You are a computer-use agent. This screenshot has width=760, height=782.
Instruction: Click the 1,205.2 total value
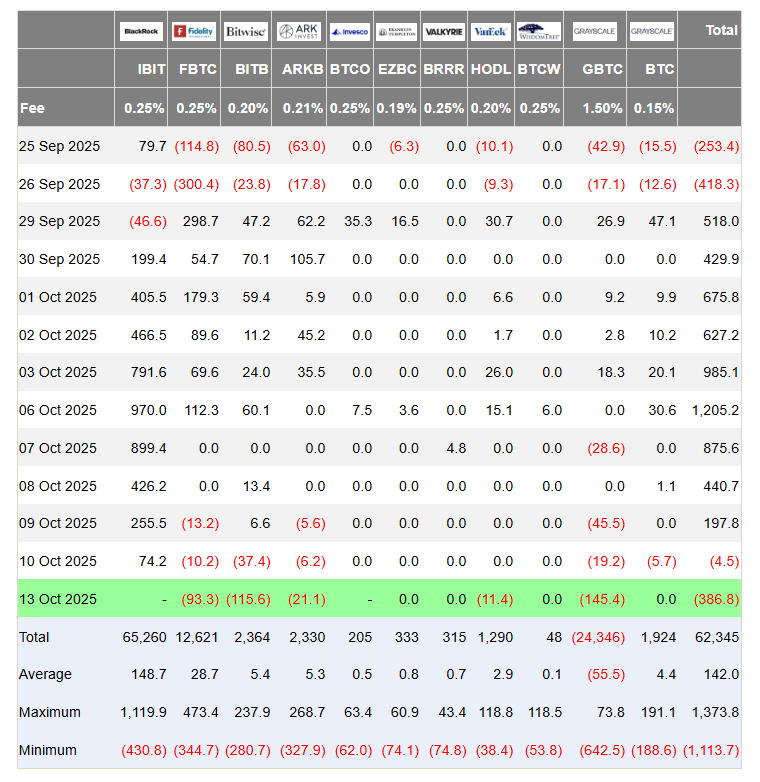(715, 410)
